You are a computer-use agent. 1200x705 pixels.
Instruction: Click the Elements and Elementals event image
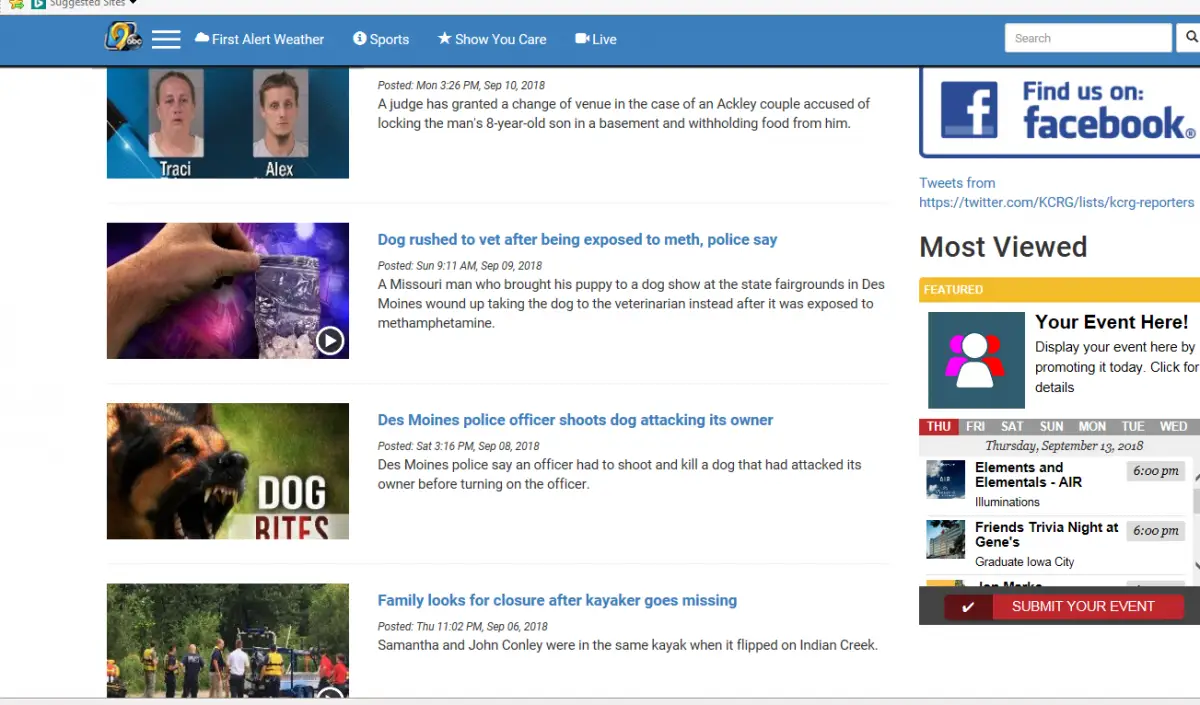click(x=945, y=479)
